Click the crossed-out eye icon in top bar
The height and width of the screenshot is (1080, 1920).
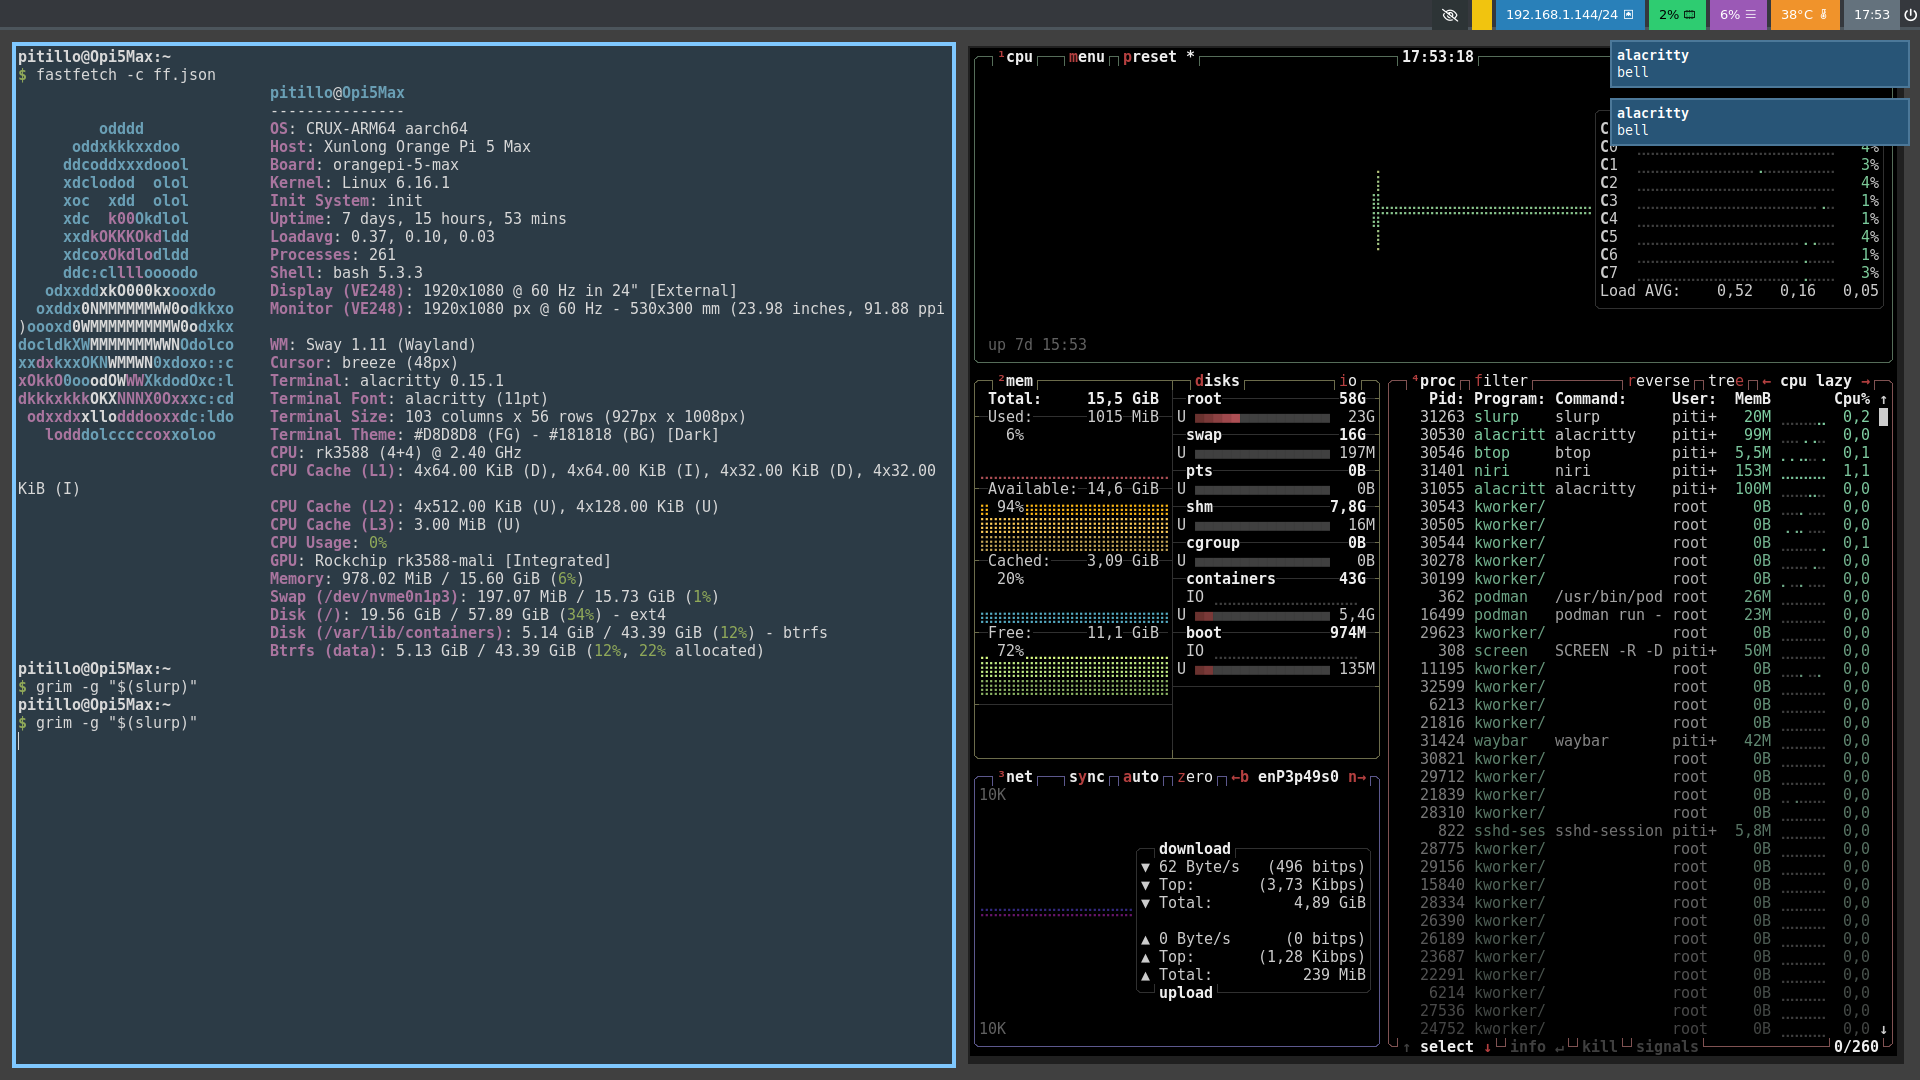coord(1450,15)
